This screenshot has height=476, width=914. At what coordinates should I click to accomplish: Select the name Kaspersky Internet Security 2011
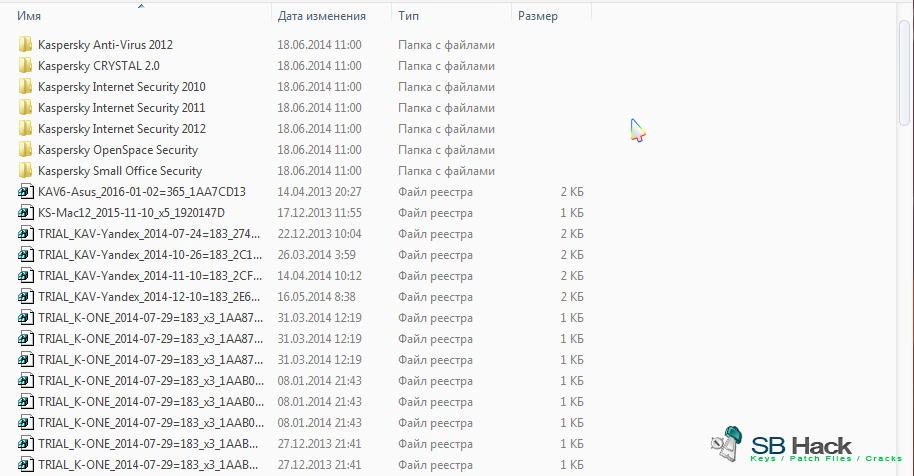pos(122,108)
